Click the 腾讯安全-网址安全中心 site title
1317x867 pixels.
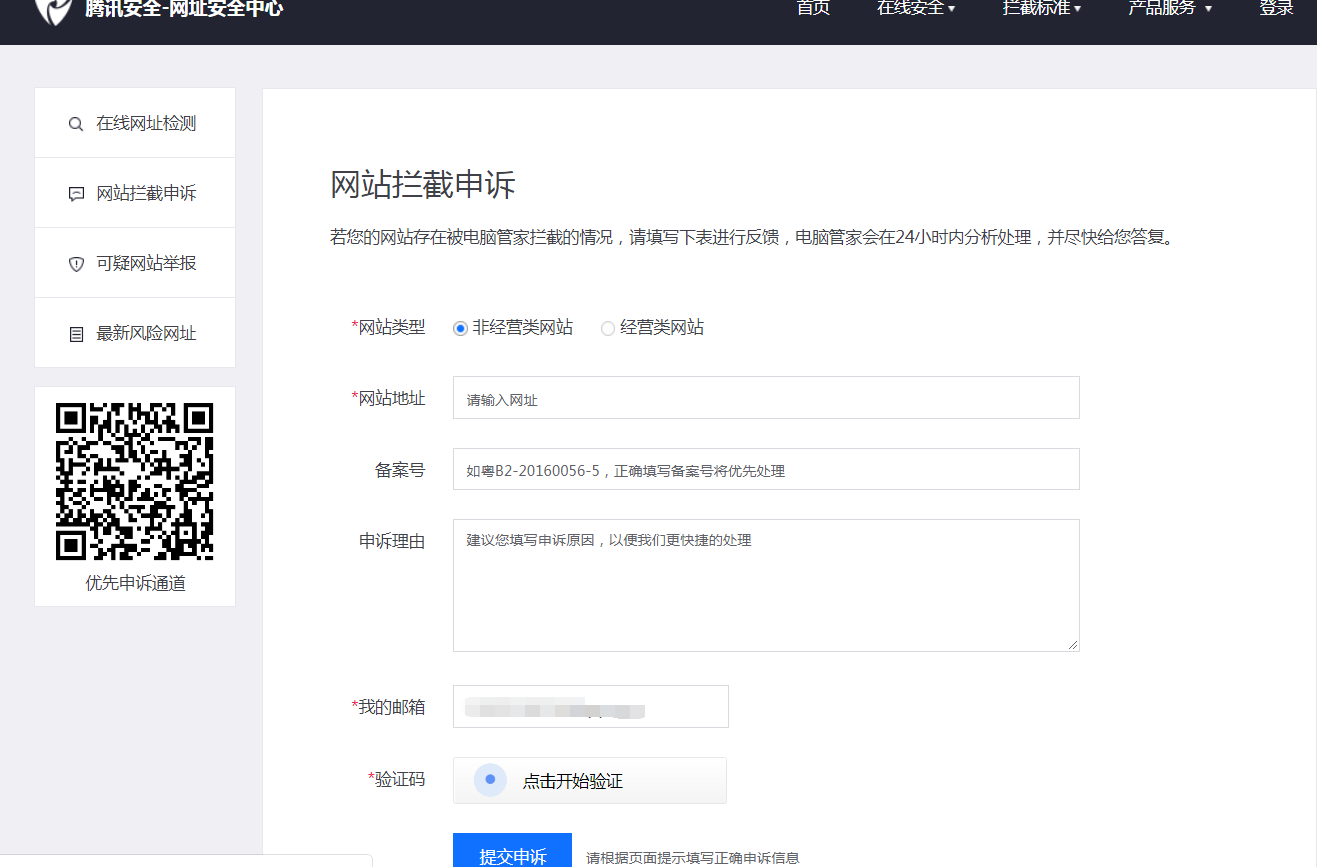pos(184,9)
